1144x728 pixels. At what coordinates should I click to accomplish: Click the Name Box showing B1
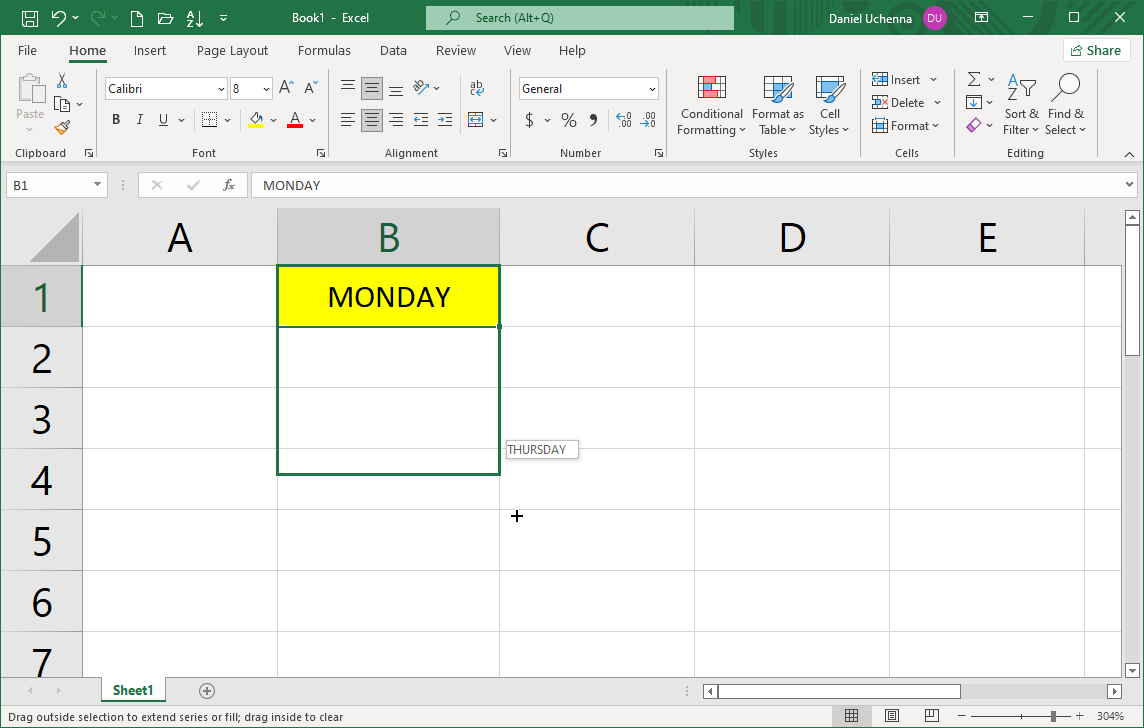click(47, 185)
